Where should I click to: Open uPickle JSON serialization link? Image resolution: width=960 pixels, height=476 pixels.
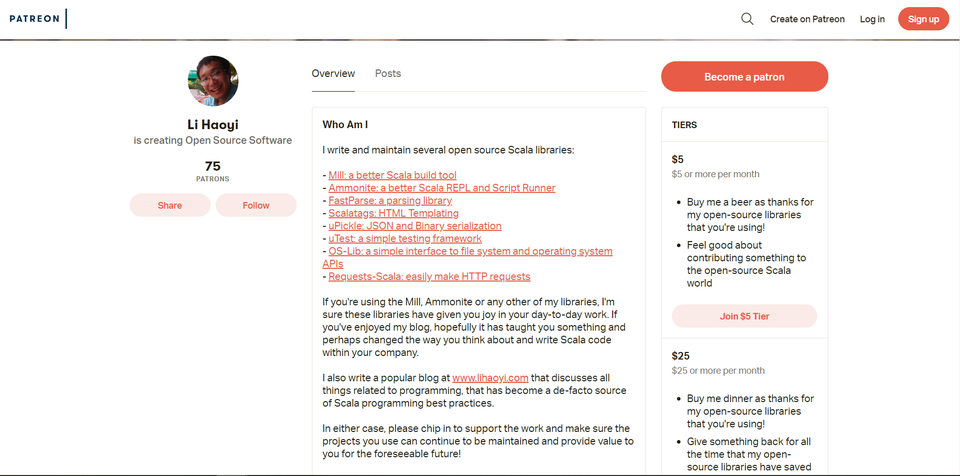(414, 226)
